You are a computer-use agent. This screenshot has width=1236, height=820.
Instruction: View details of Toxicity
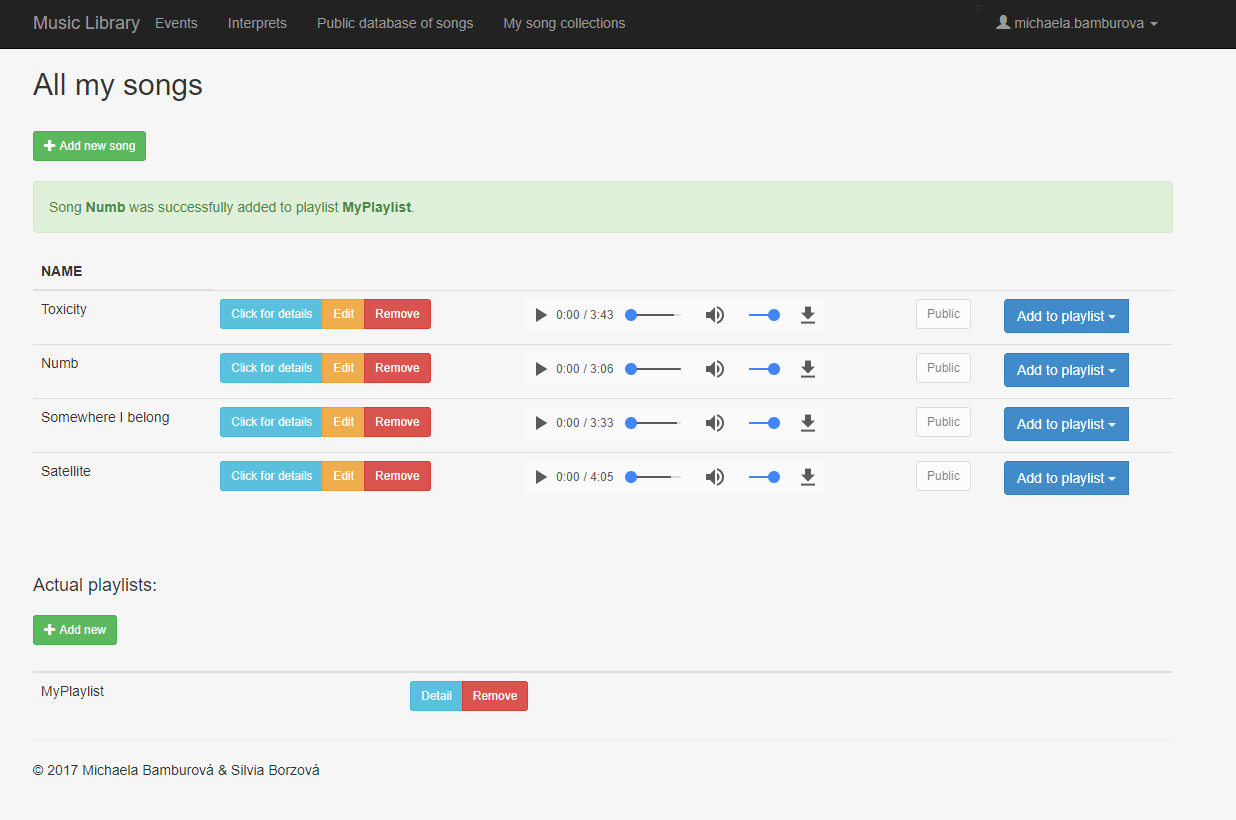[271, 314]
